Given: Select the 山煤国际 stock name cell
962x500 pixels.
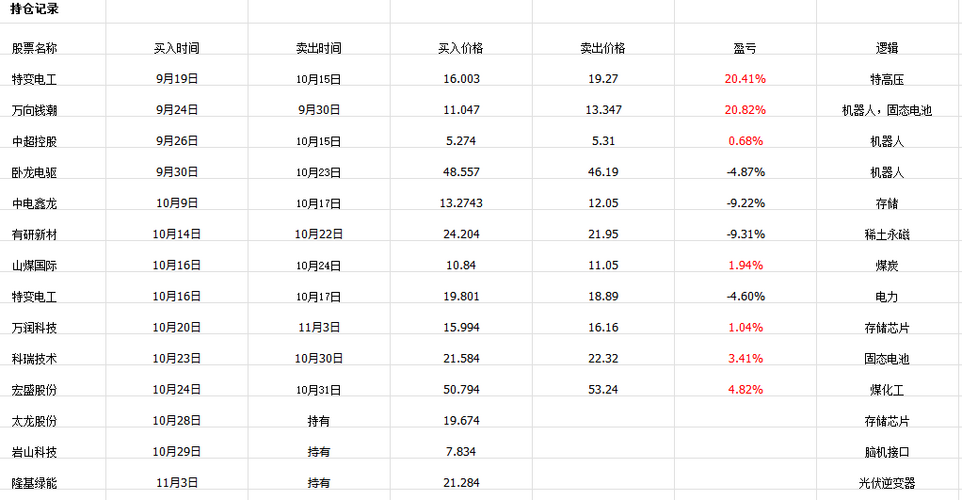Looking at the screenshot, I should [34, 265].
